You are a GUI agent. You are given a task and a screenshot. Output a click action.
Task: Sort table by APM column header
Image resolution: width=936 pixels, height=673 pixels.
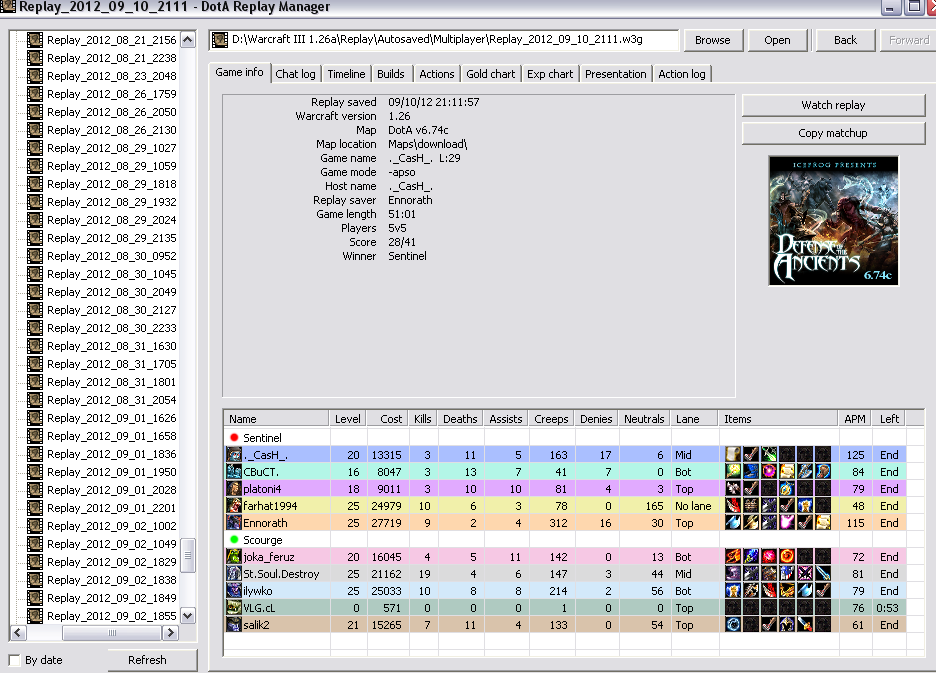click(x=855, y=419)
